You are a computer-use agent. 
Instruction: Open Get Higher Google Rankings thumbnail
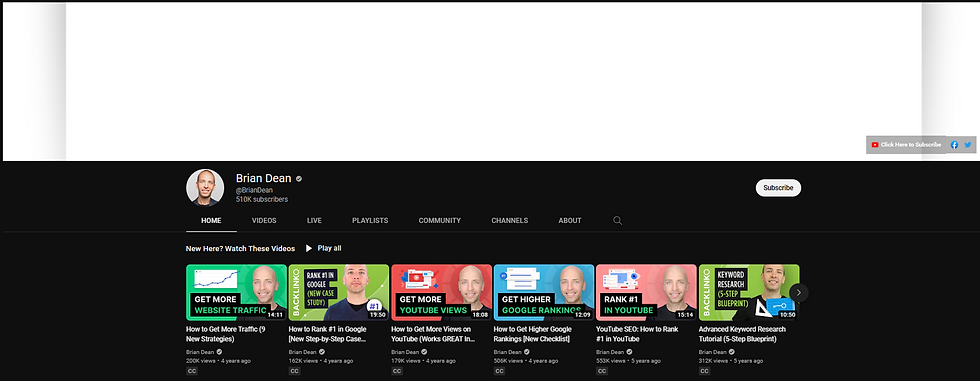coord(544,292)
